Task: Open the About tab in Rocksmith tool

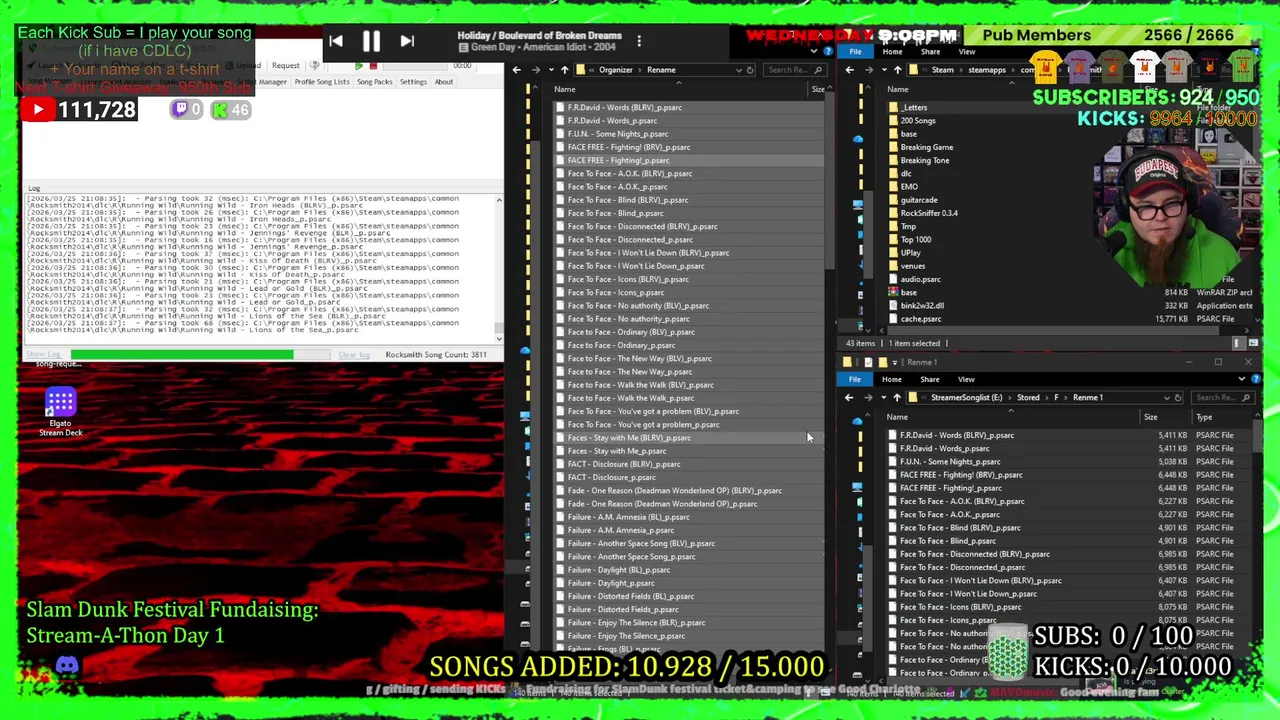Action: 444,82
